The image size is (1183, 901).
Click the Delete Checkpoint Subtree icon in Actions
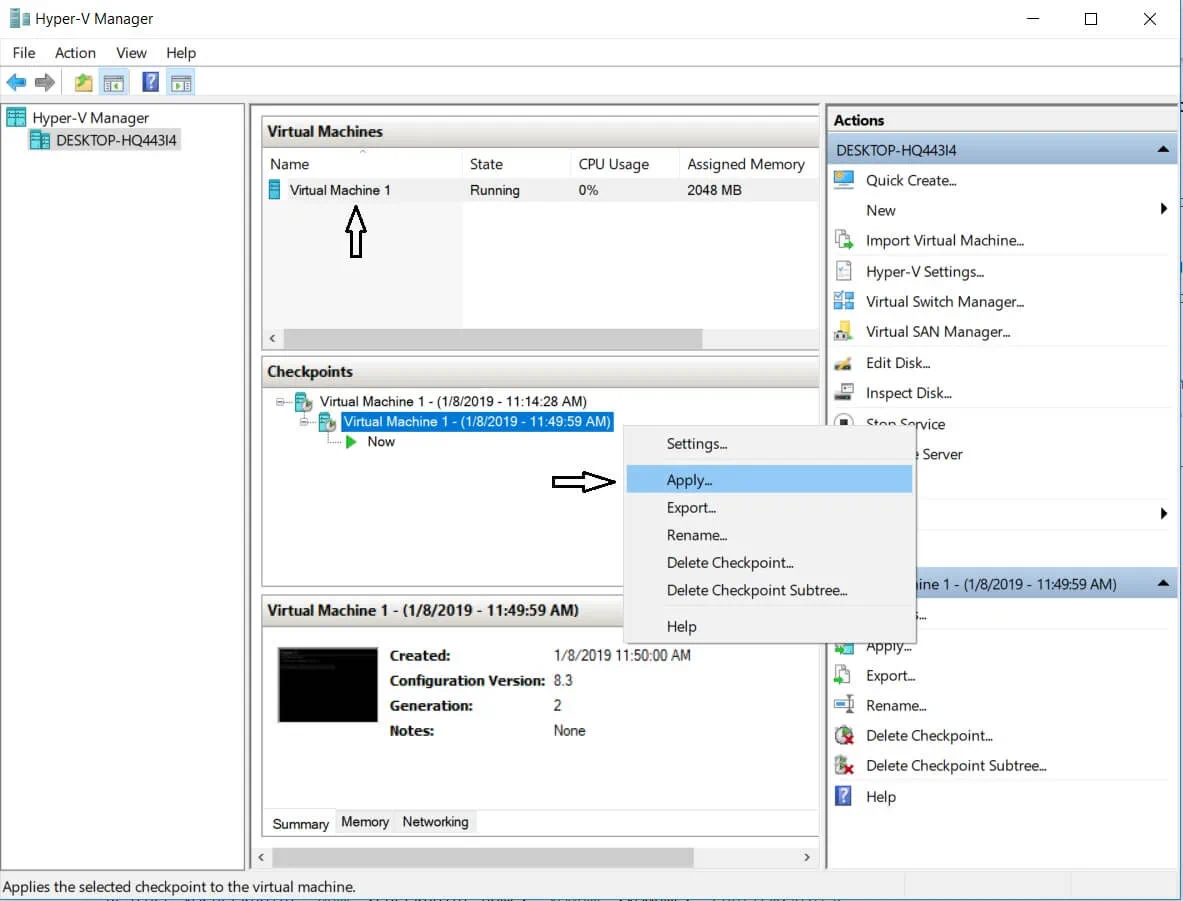[844, 766]
